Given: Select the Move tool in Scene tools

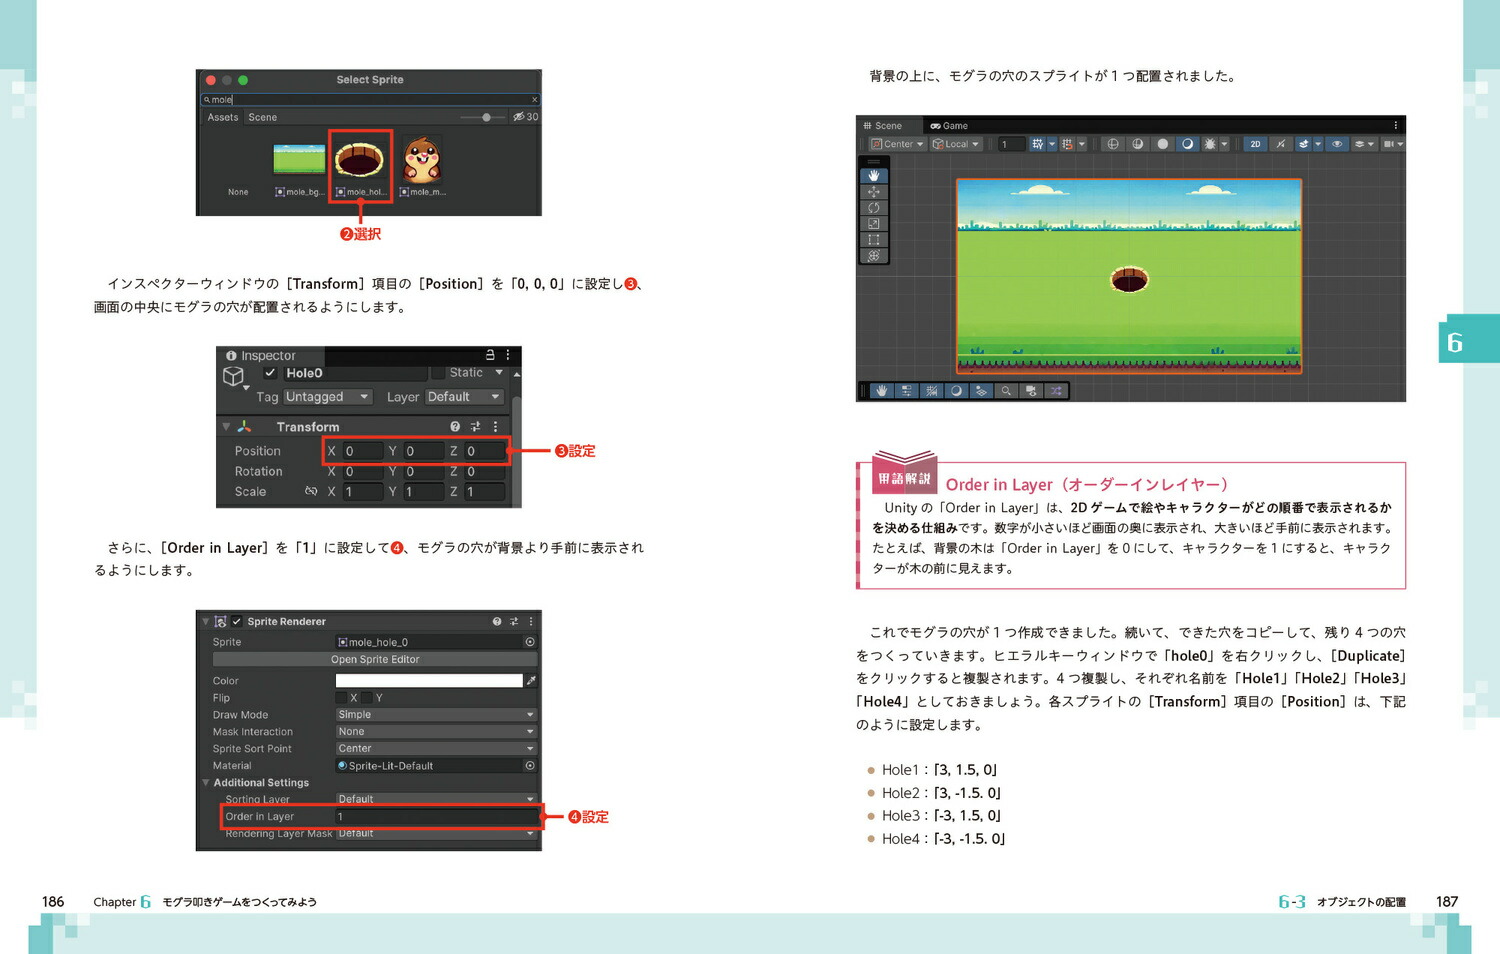Looking at the screenshot, I should (873, 191).
